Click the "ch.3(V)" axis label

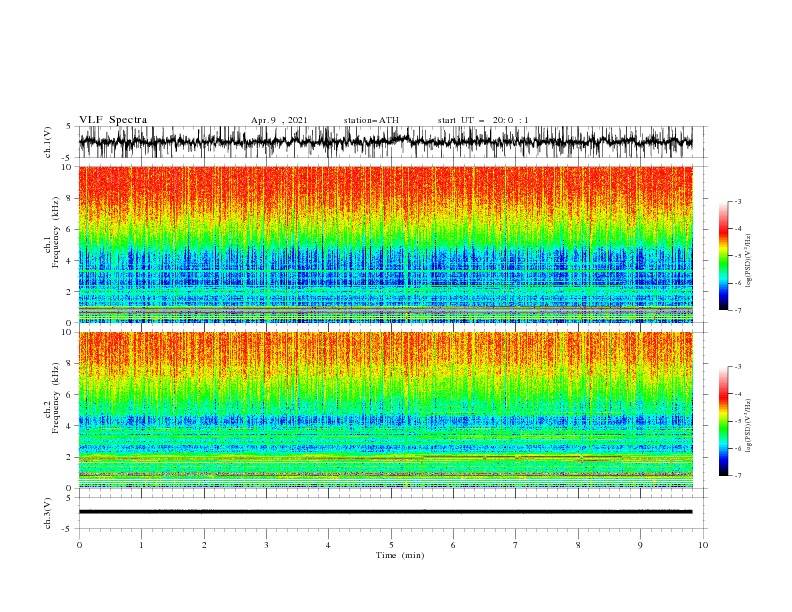tap(48, 513)
